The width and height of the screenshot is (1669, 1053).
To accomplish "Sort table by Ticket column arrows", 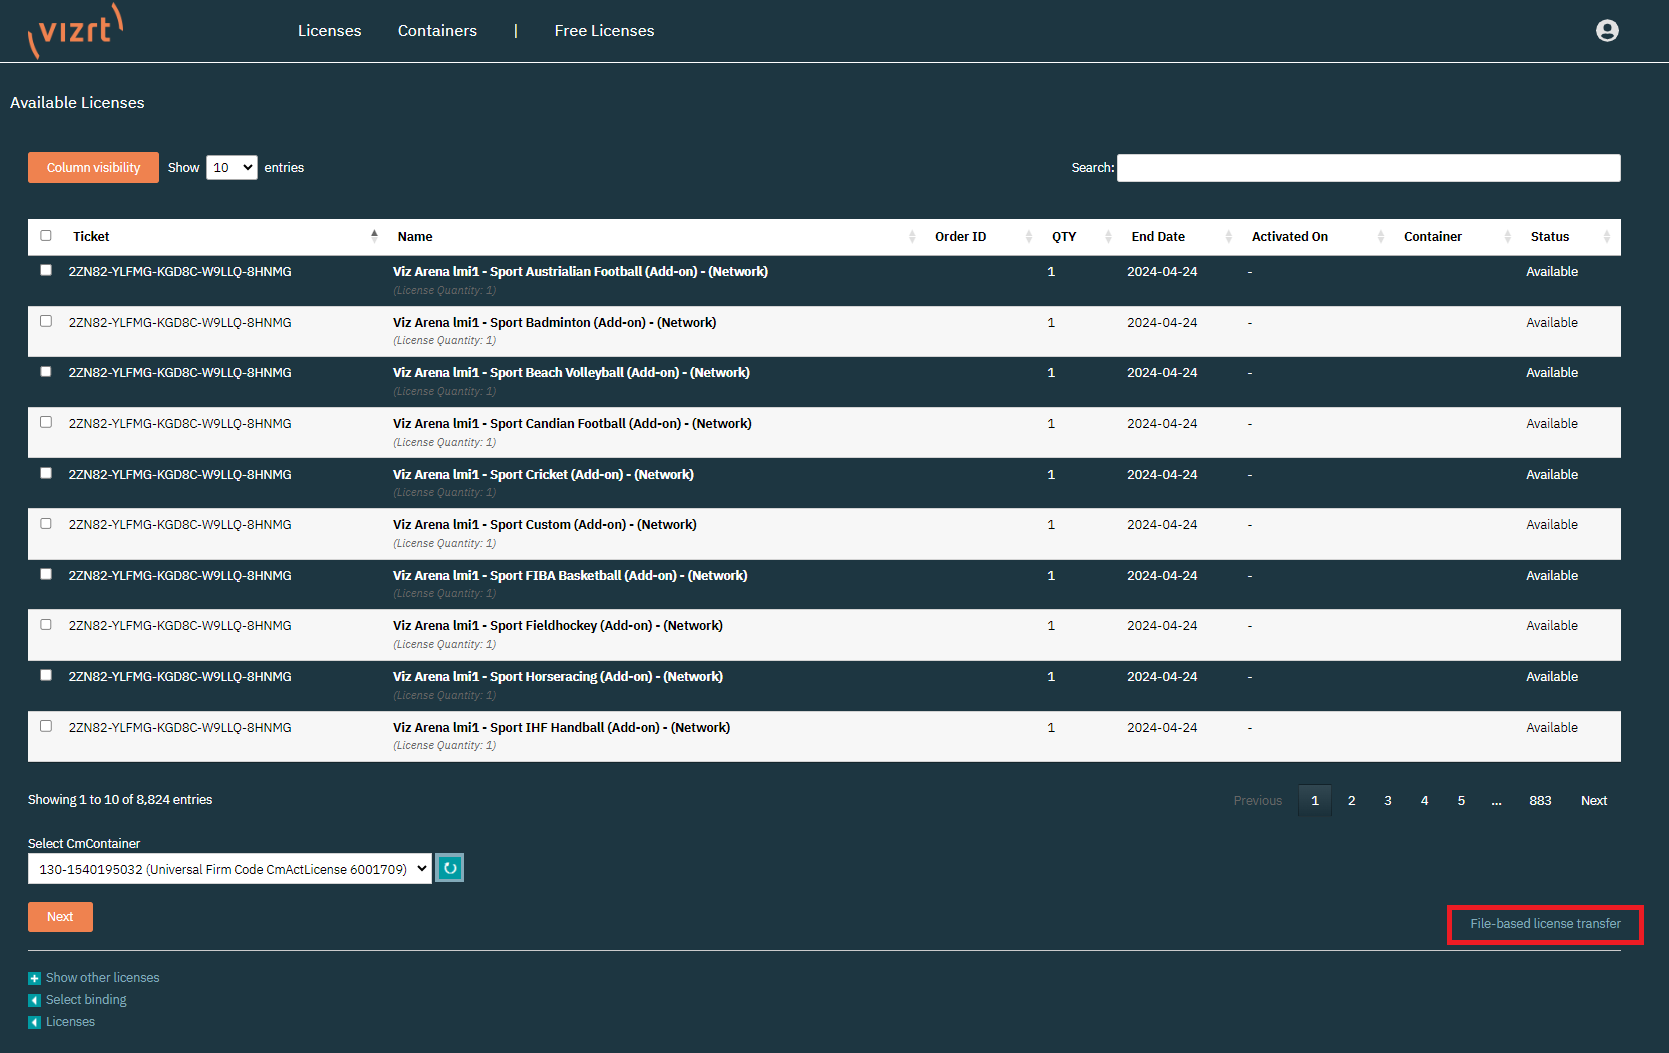I will [x=374, y=236].
